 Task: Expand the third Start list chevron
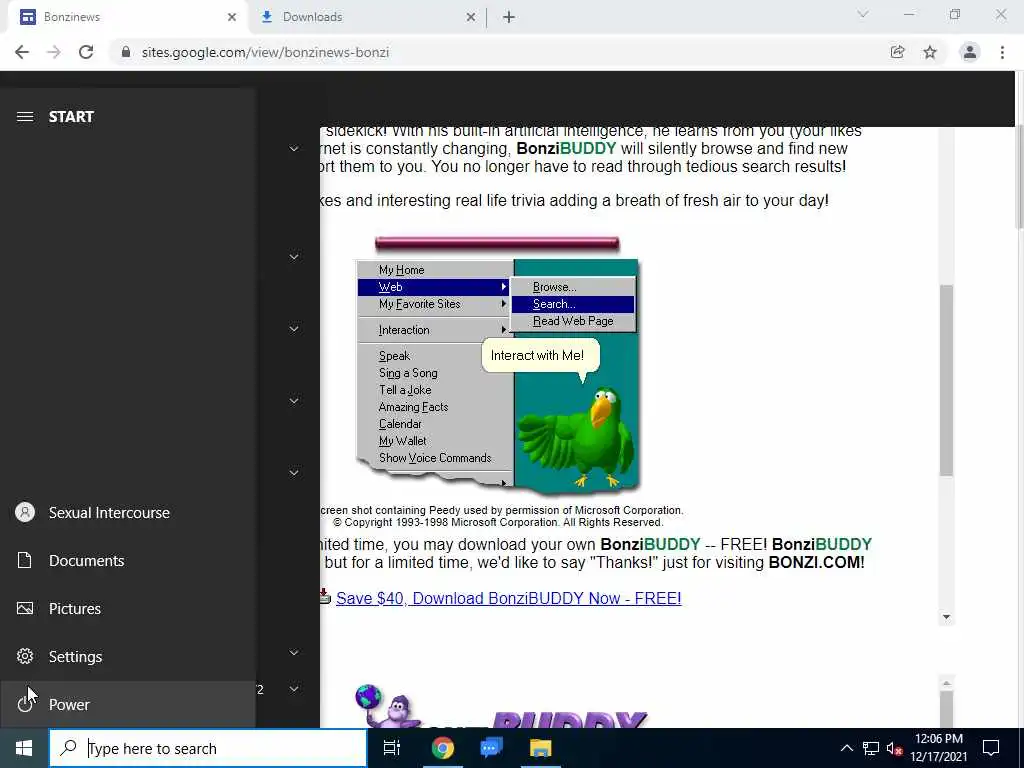(x=294, y=329)
